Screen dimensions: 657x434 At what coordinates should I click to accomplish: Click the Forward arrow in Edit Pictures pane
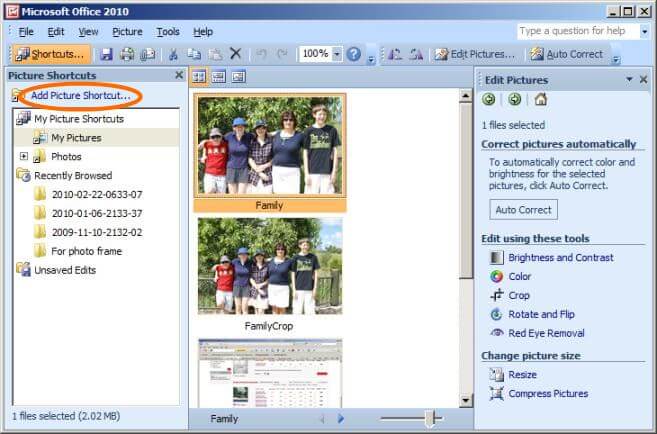(515, 99)
